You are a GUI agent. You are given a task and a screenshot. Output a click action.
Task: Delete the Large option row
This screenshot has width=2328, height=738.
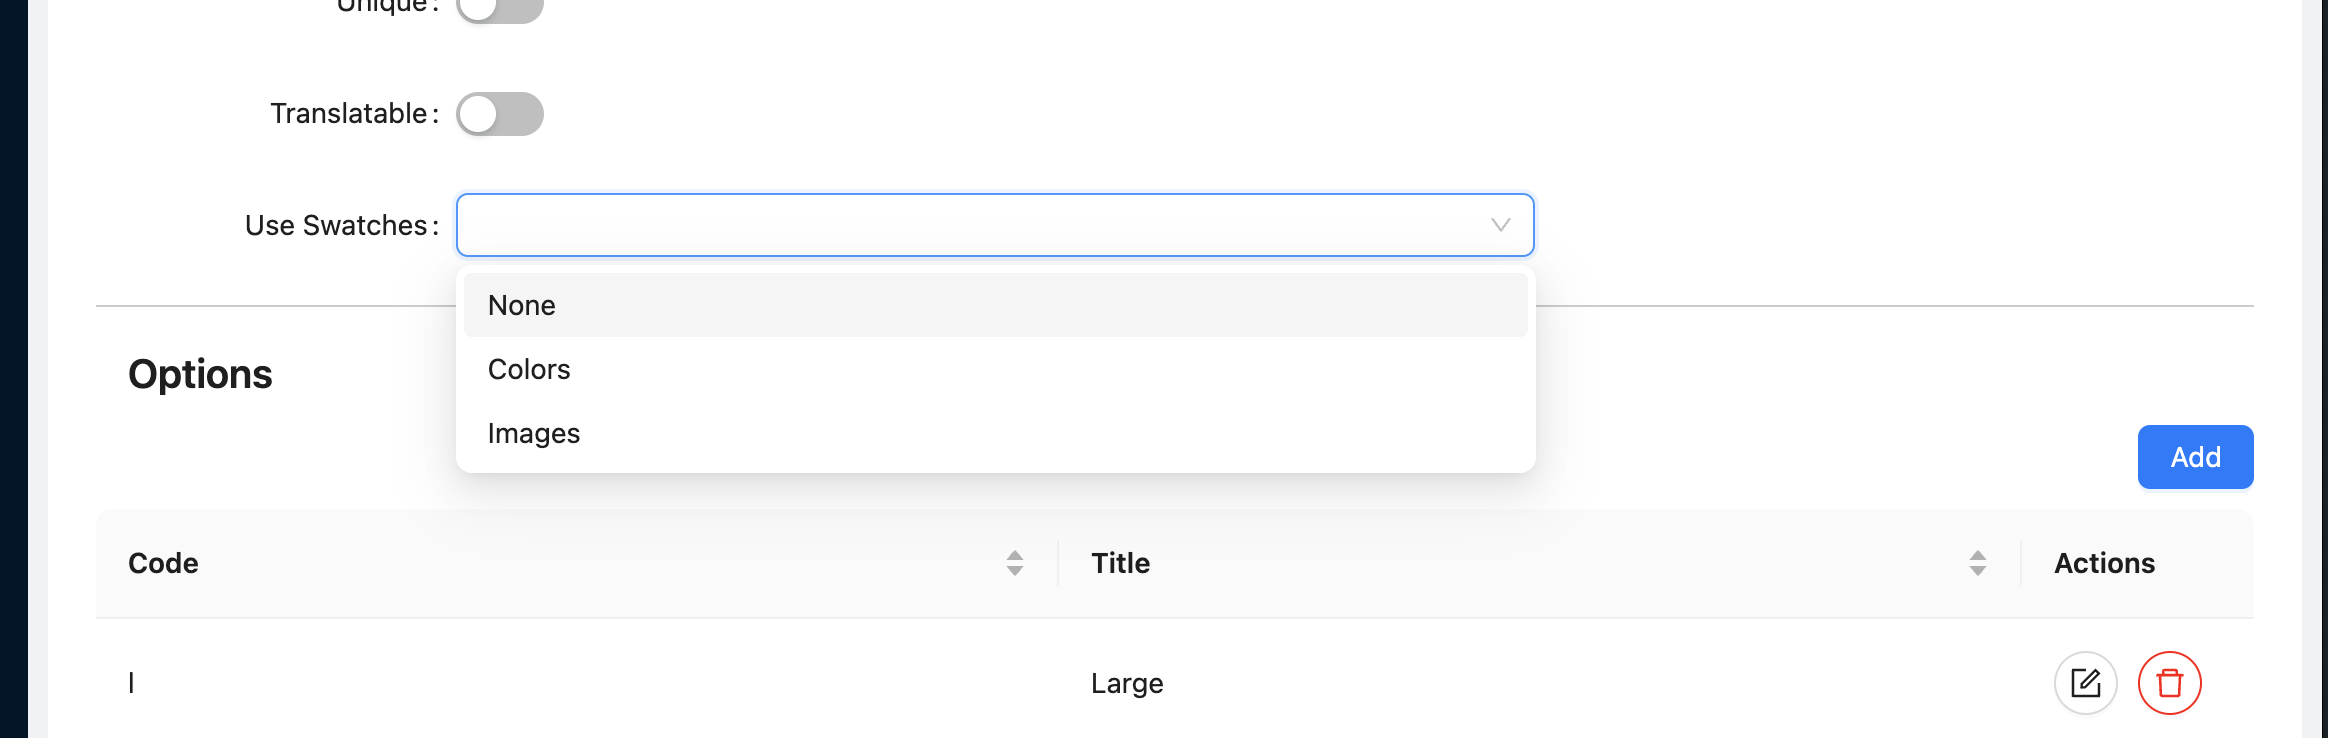point(2169,683)
